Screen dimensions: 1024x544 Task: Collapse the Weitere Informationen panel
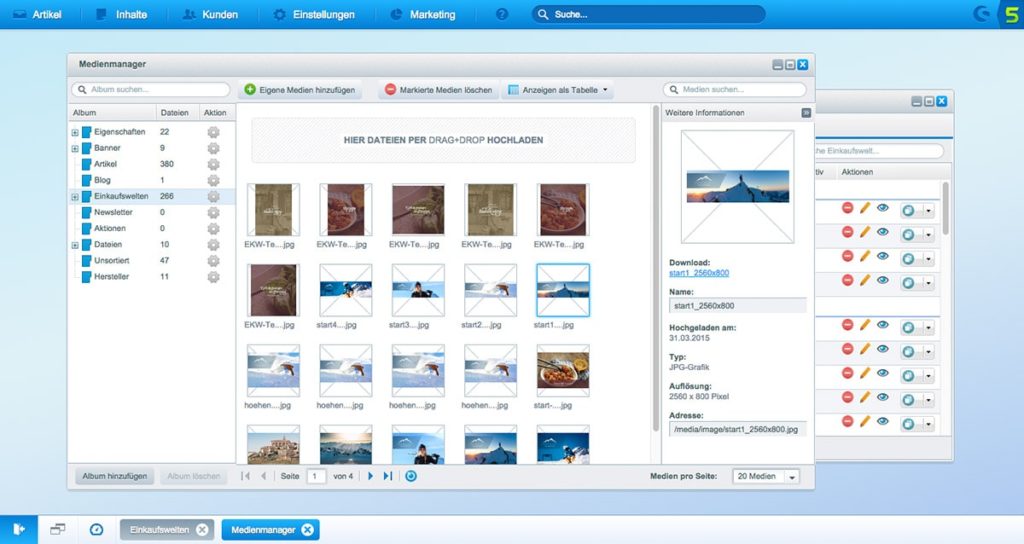click(806, 113)
